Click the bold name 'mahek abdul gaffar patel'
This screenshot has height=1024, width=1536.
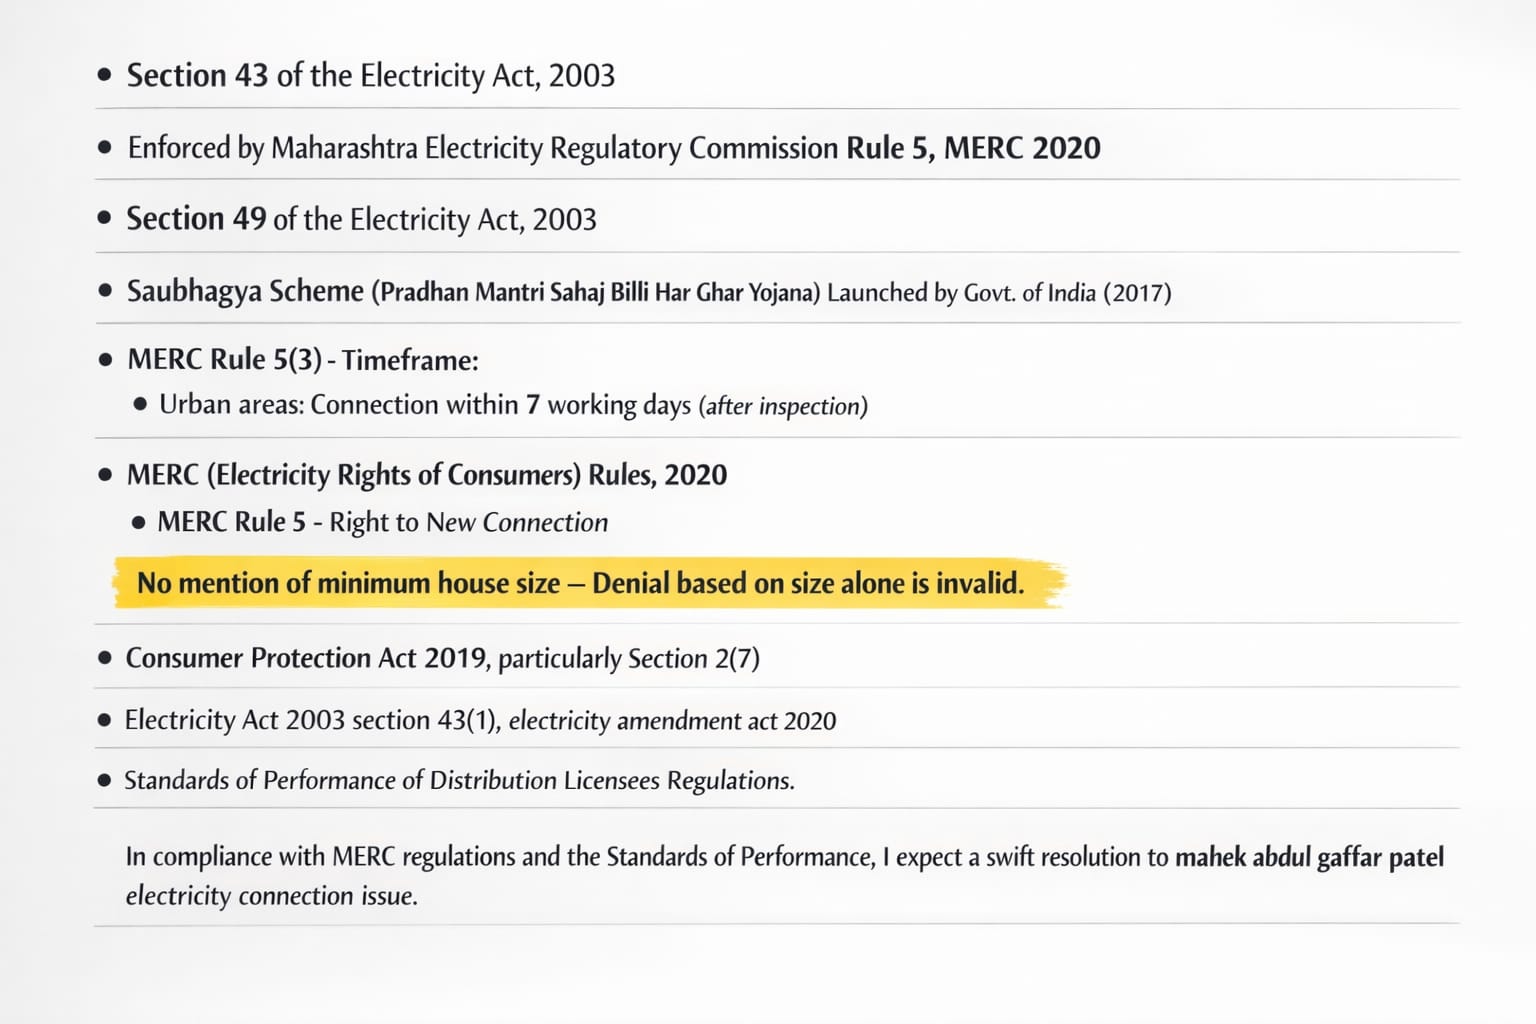coord(1309,857)
